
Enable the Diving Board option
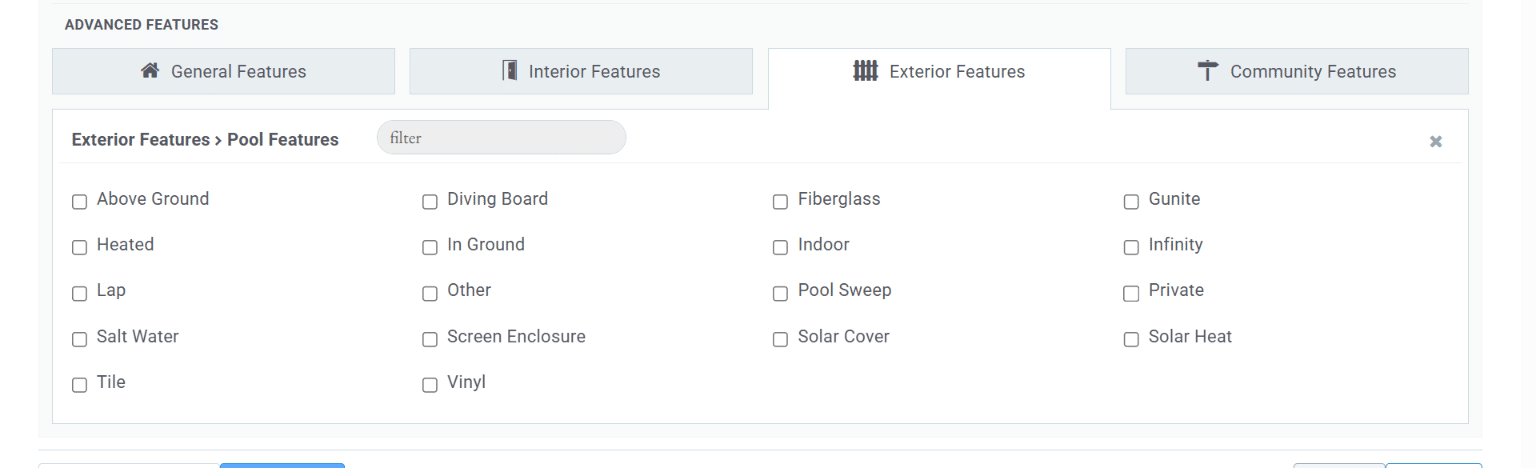430,202
